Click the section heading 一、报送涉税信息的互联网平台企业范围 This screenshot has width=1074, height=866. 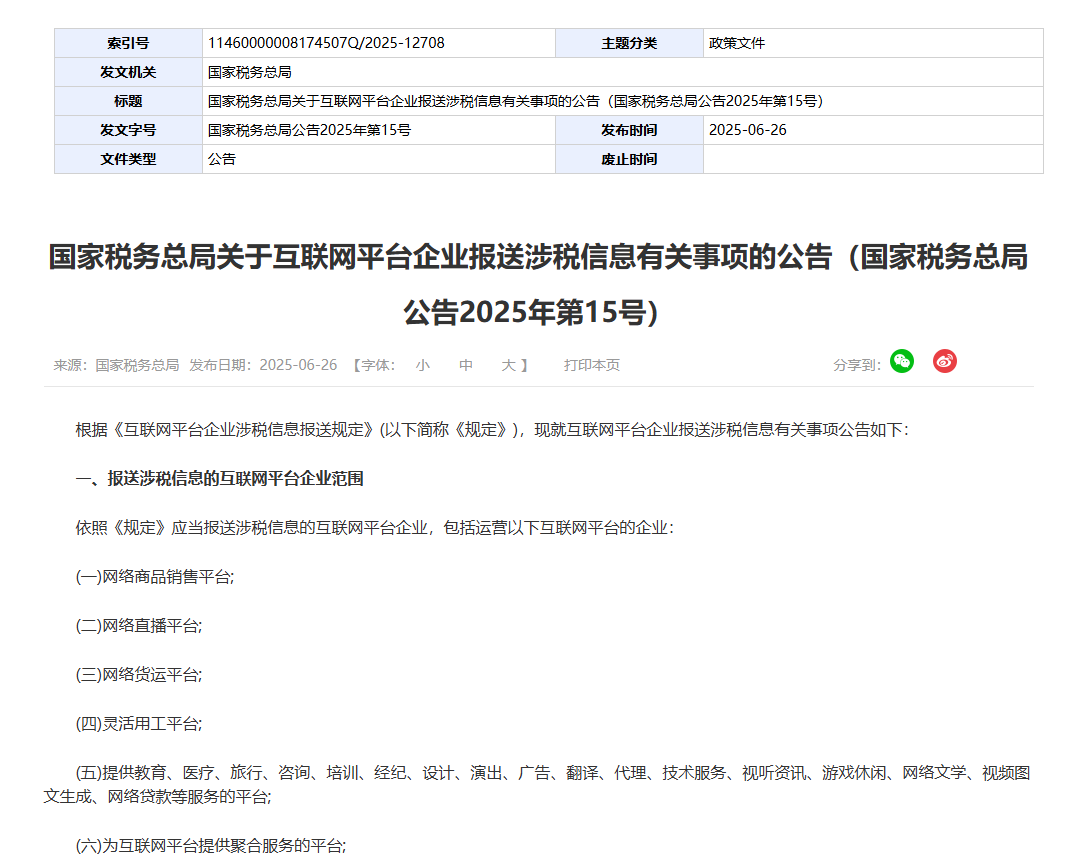(x=219, y=478)
